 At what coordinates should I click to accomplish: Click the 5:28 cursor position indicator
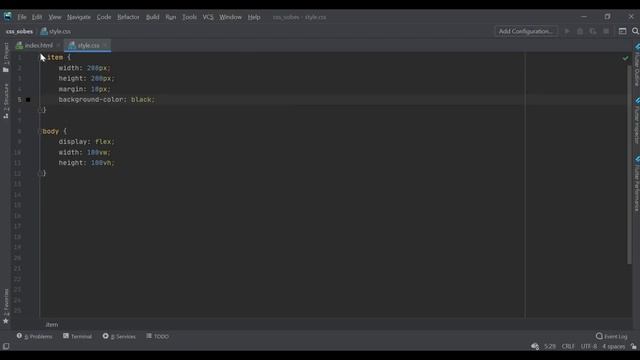tap(549, 346)
